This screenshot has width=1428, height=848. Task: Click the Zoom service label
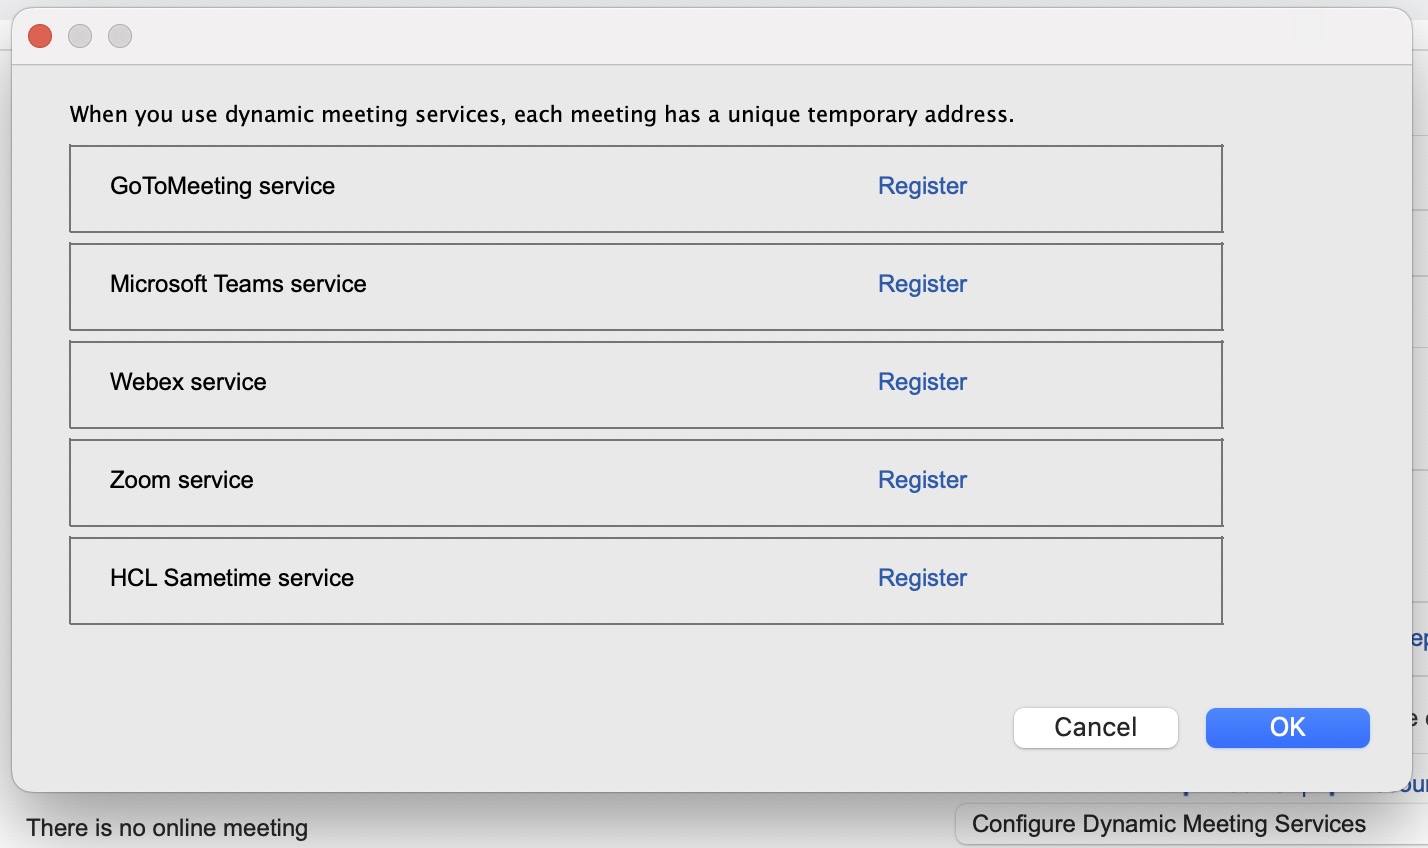click(181, 480)
